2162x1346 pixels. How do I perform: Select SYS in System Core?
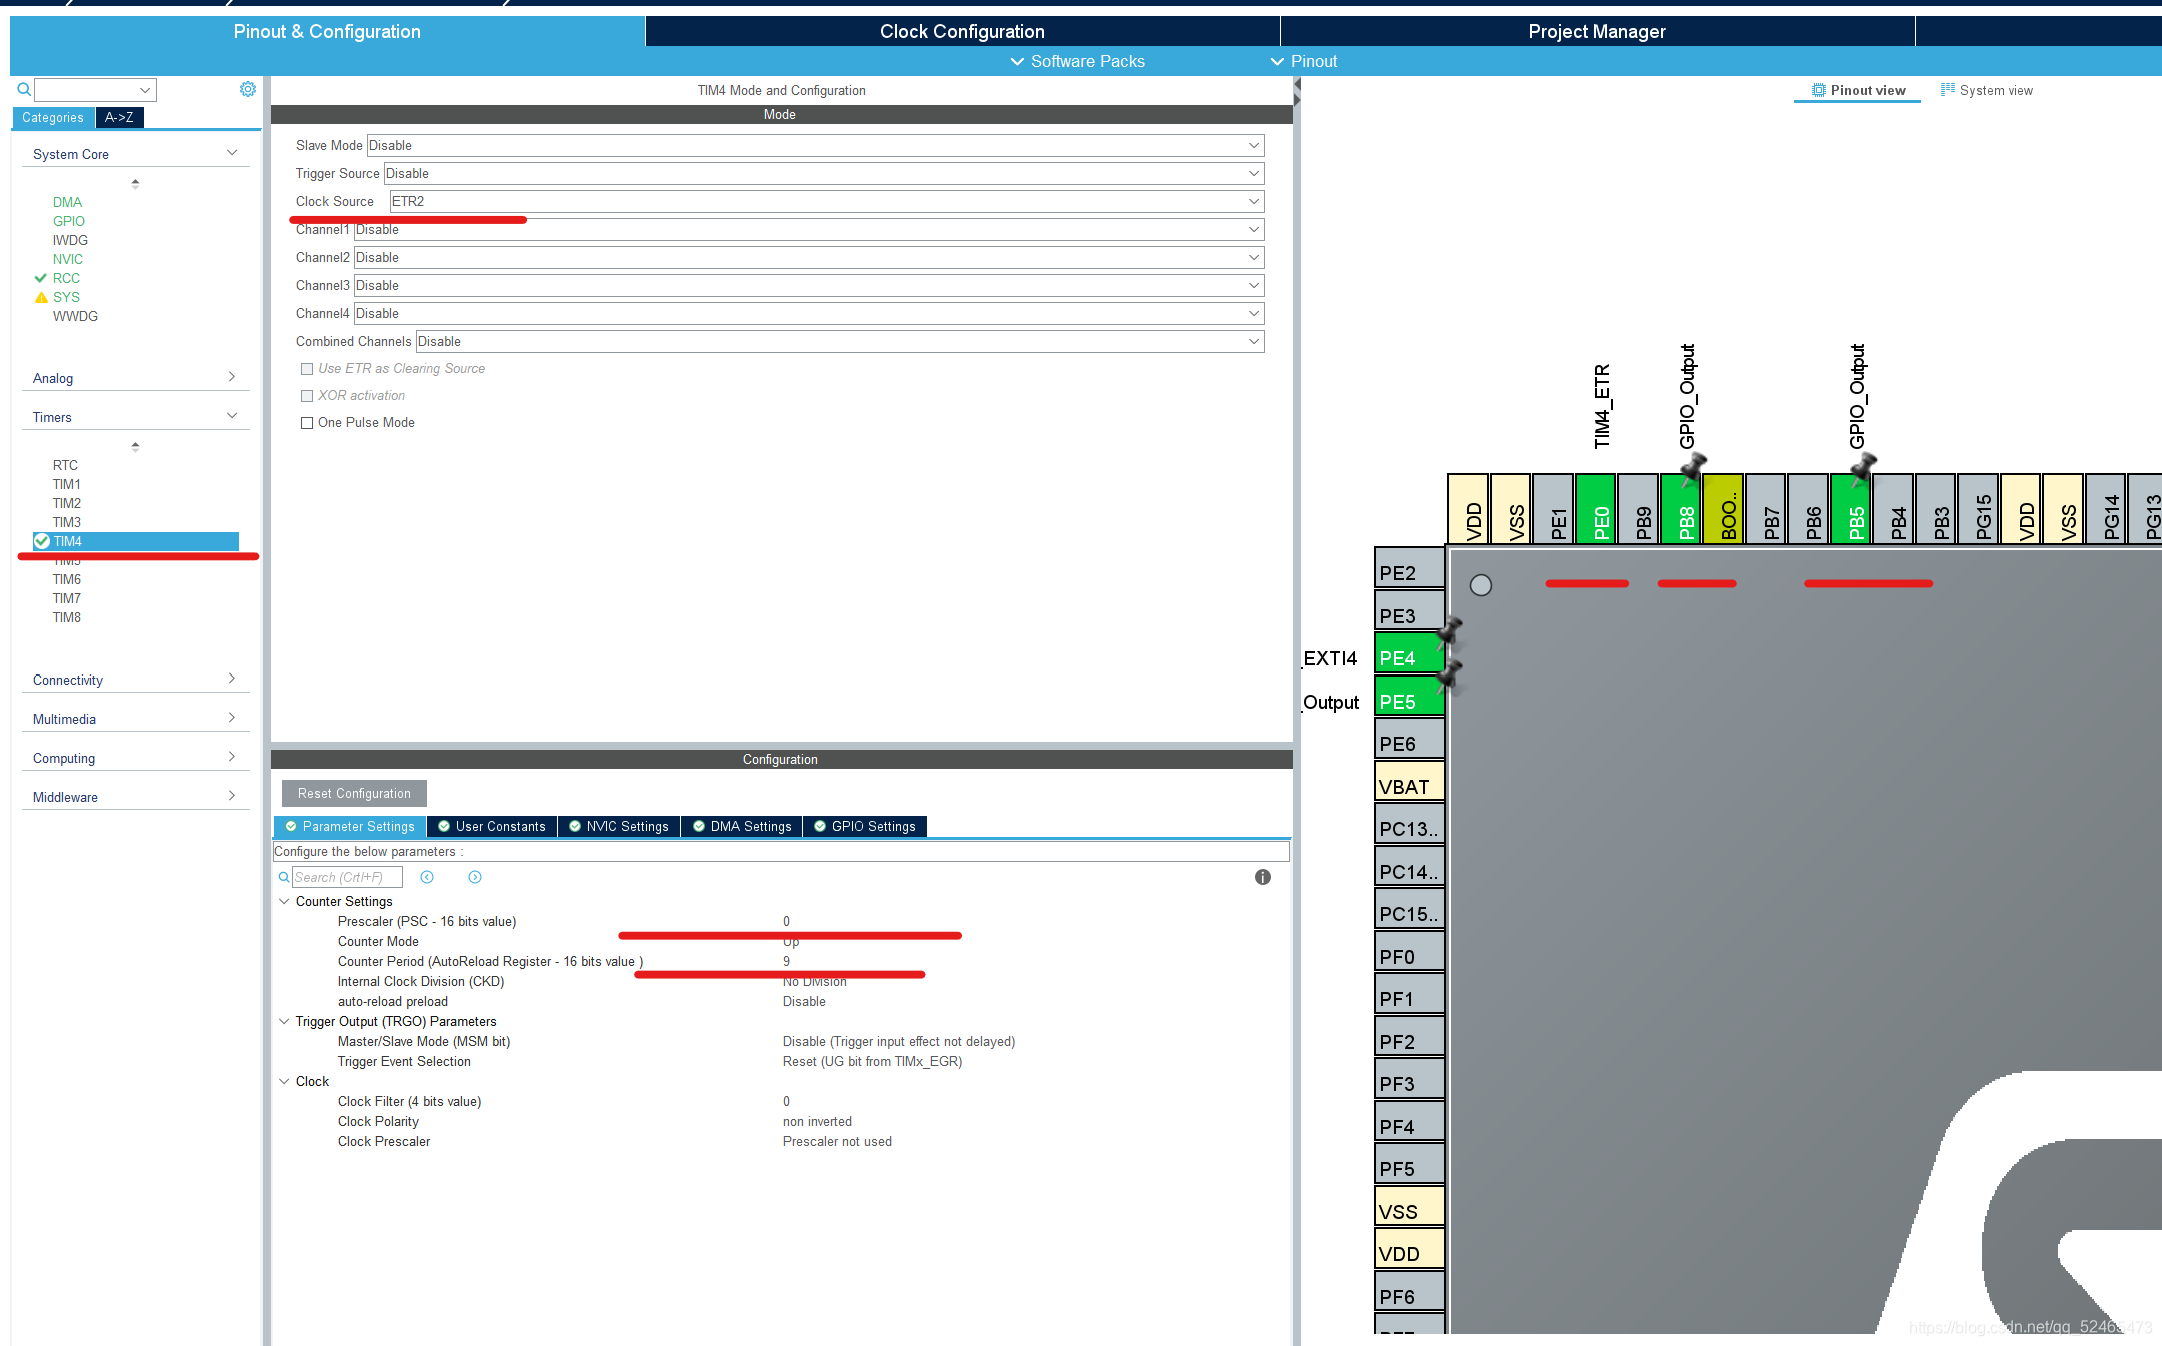[66, 297]
